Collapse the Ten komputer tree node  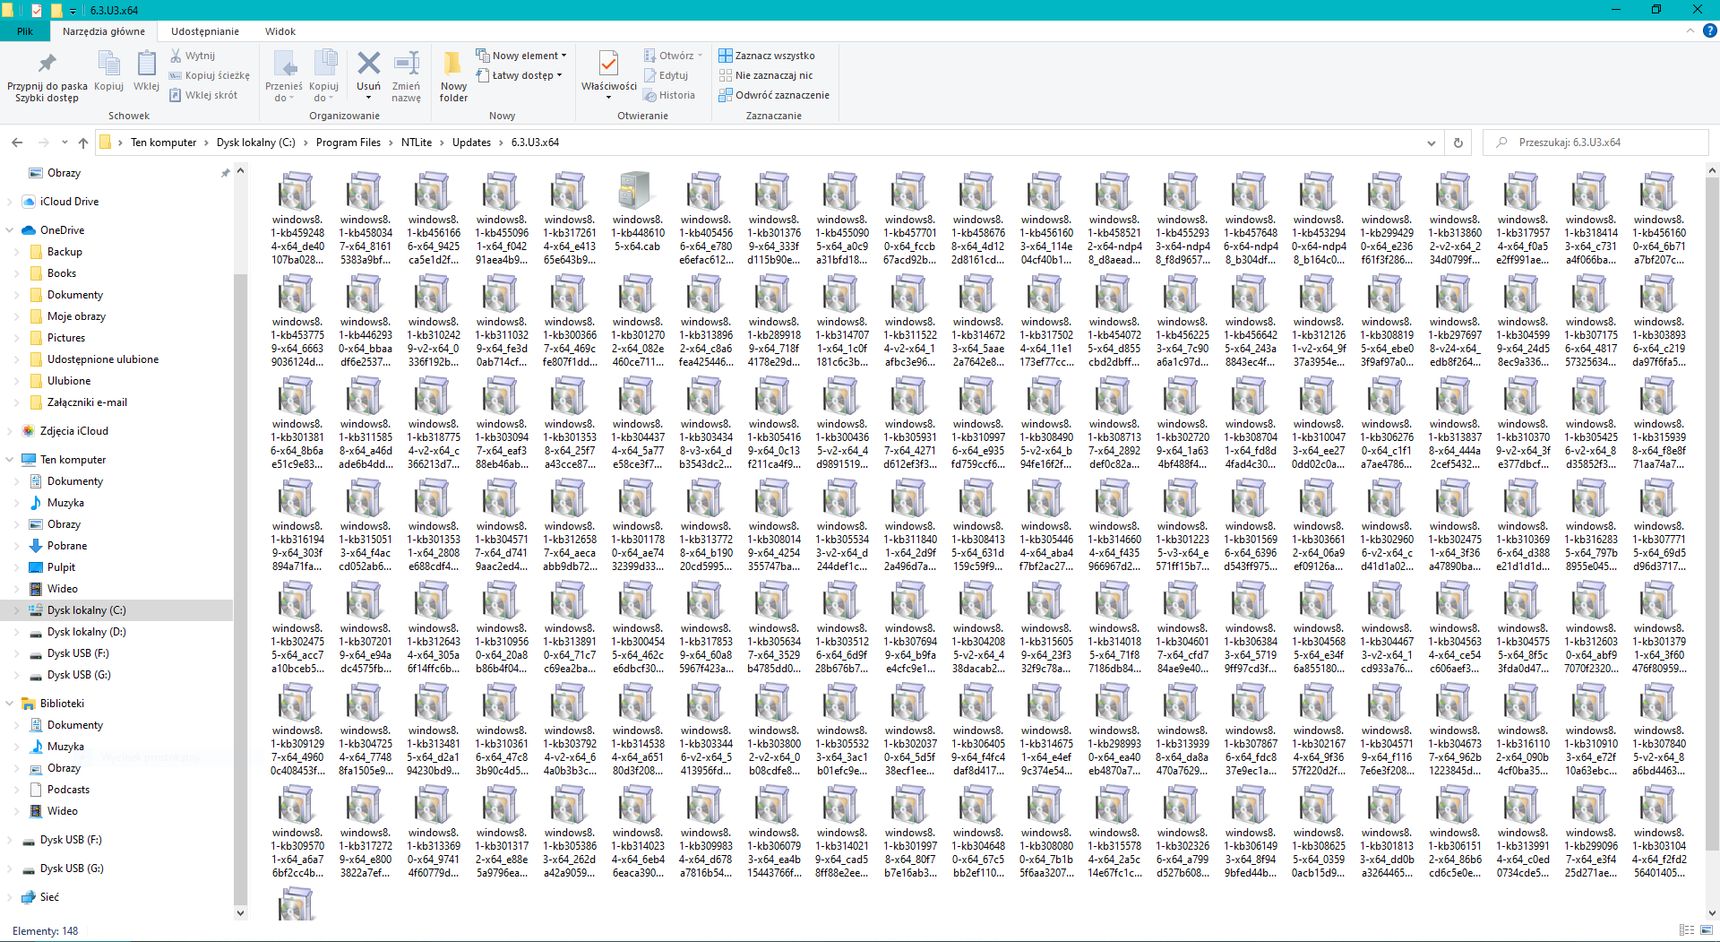(10, 460)
